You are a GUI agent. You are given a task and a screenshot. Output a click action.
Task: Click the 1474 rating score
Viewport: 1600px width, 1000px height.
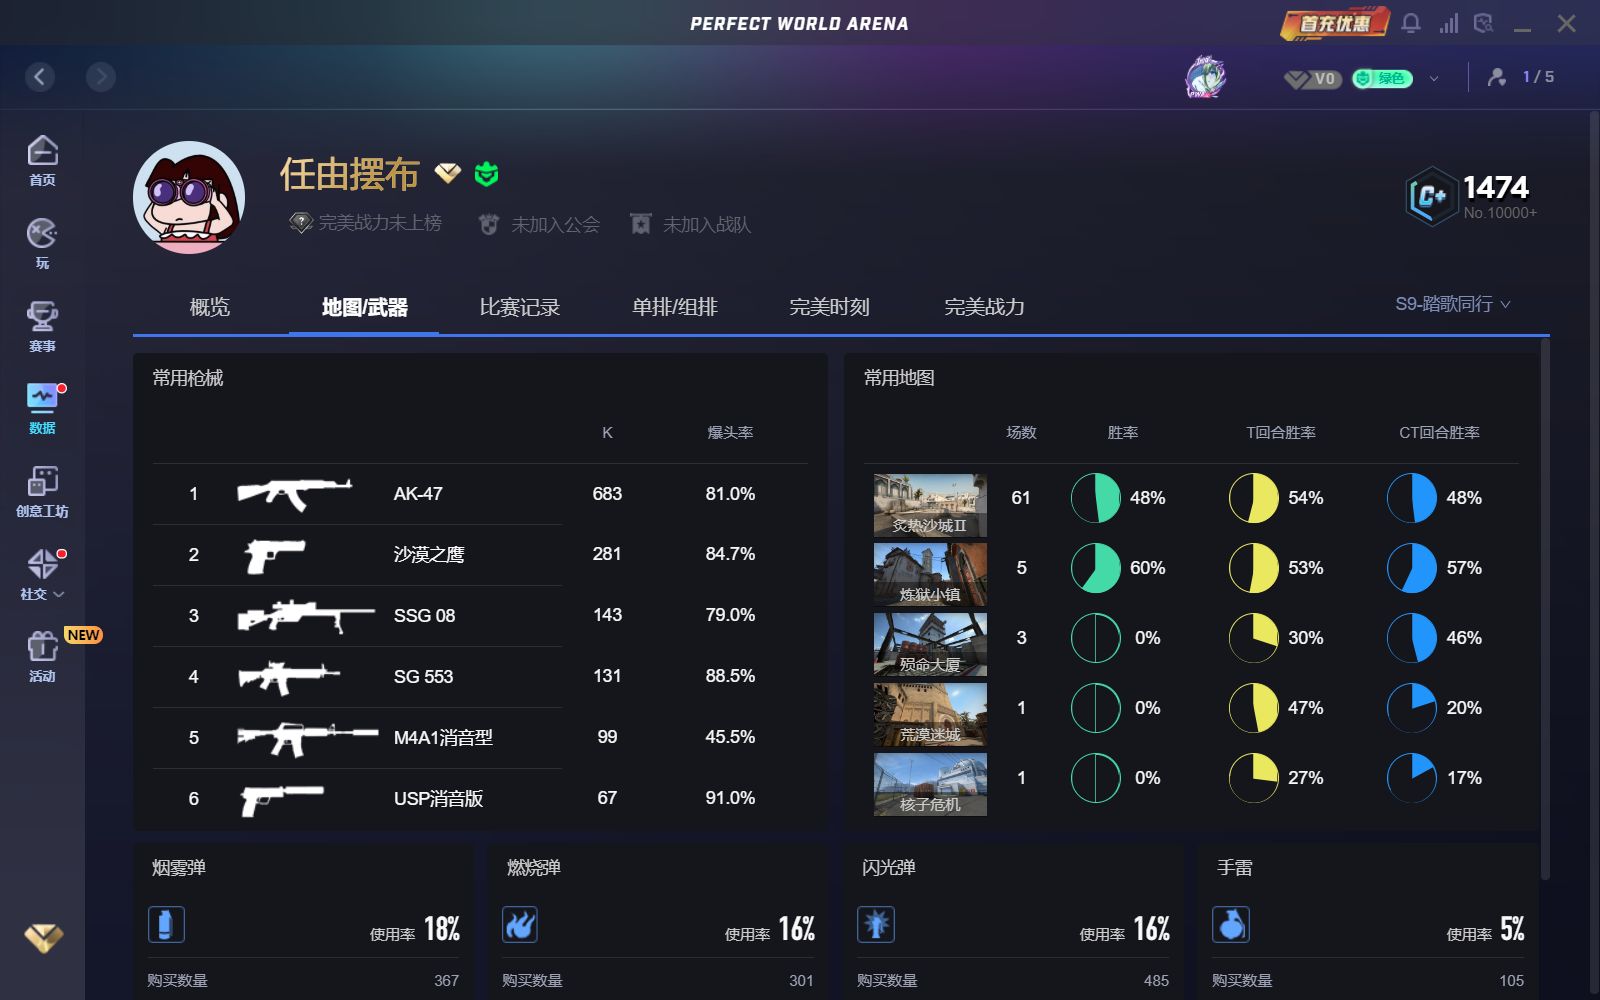click(x=1496, y=187)
